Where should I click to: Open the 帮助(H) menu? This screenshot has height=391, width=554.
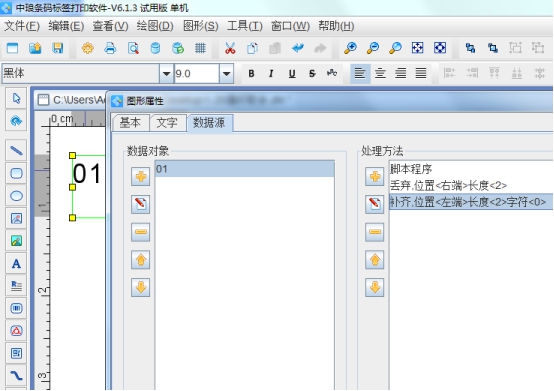[336, 26]
